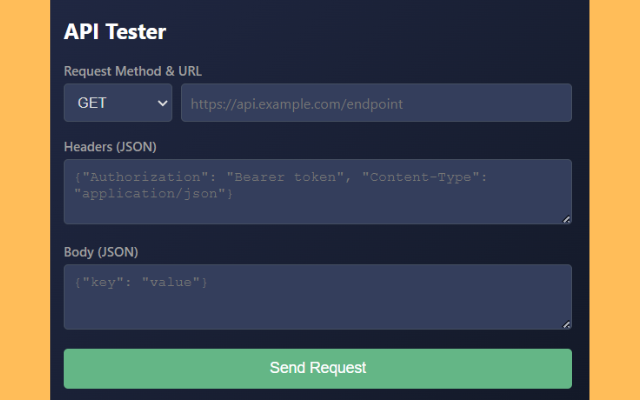Click the Headers textarea resize handle

click(567, 219)
